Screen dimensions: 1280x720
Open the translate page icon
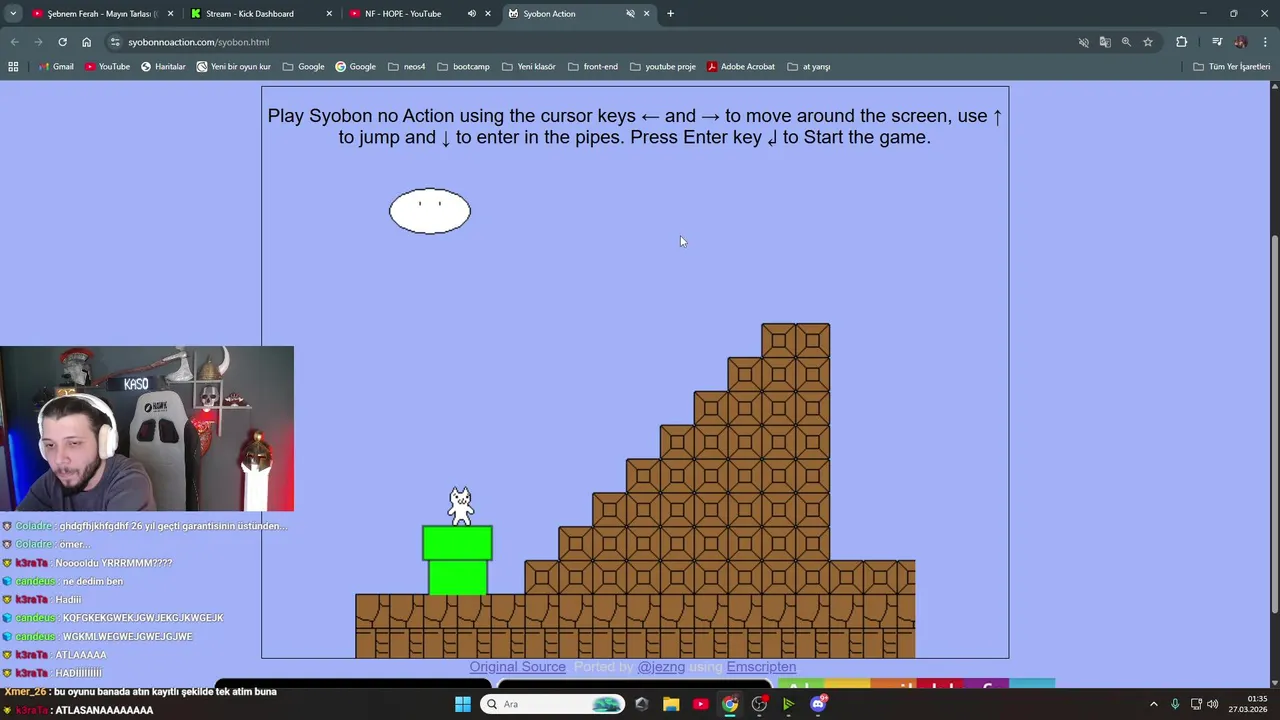(1105, 42)
